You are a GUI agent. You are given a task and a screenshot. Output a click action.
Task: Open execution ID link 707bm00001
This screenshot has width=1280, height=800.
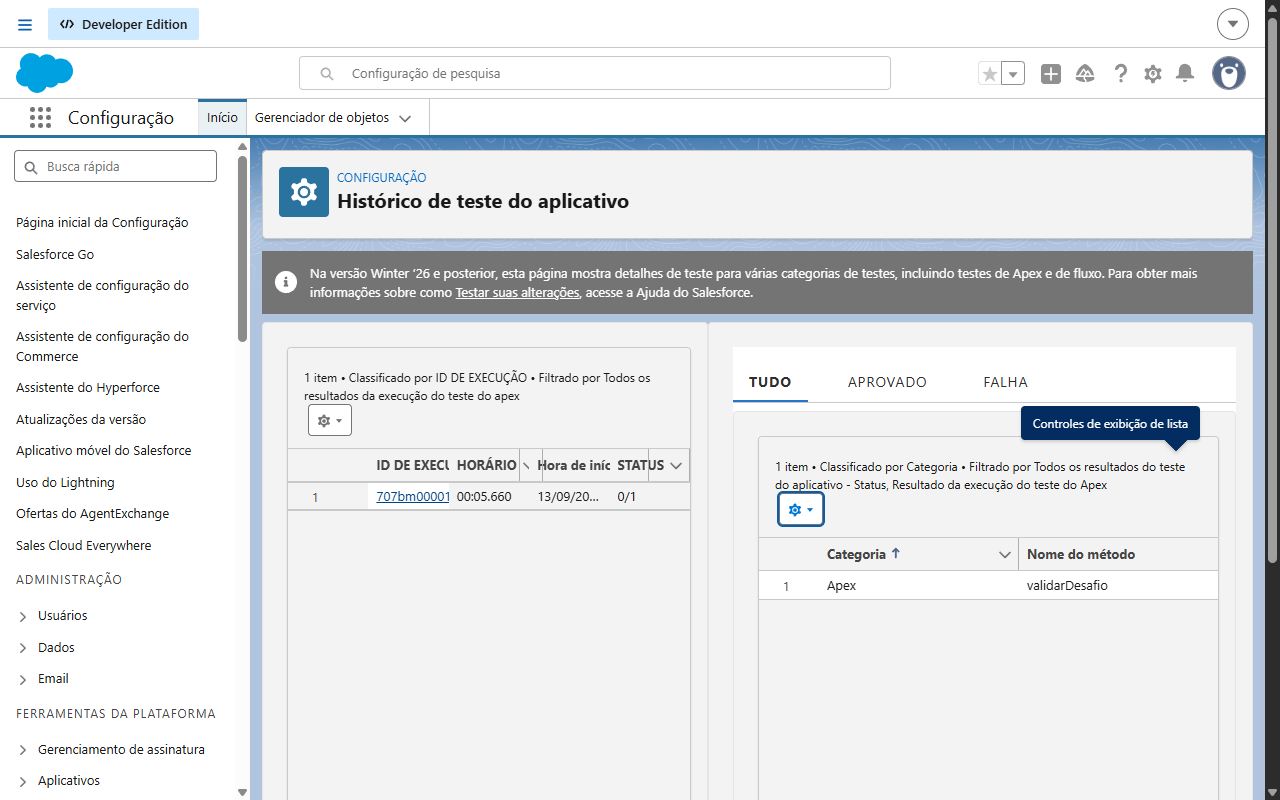pyautogui.click(x=413, y=496)
